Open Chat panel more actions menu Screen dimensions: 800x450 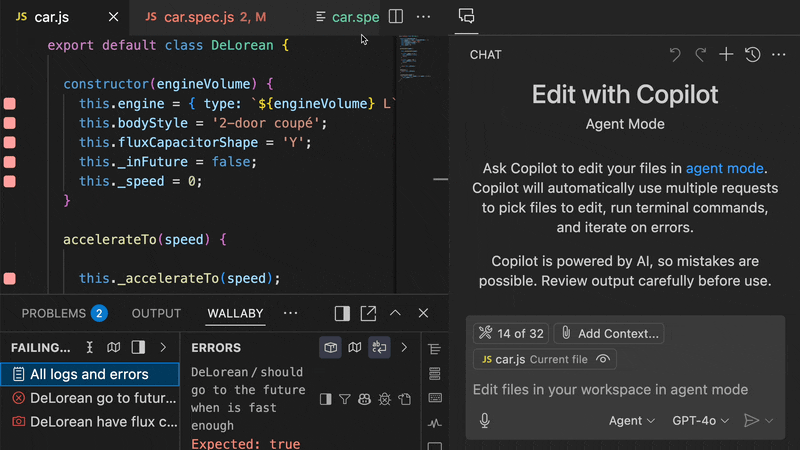pyautogui.click(x=779, y=55)
